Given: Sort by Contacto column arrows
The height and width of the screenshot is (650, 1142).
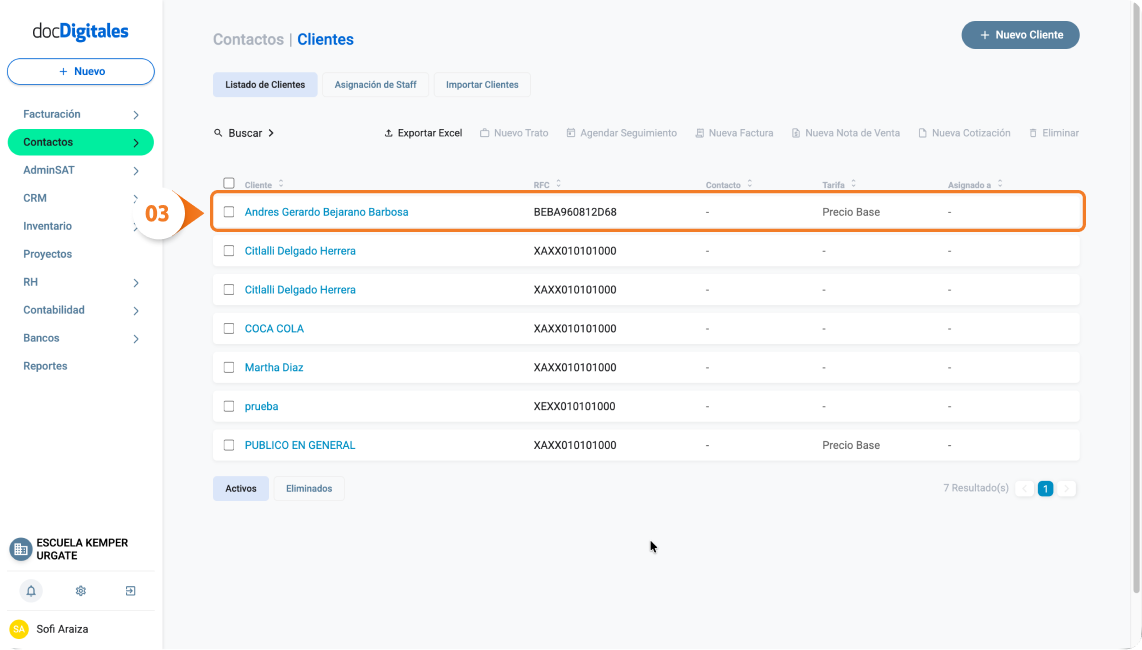Looking at the screenshot, I should (749, 184).
